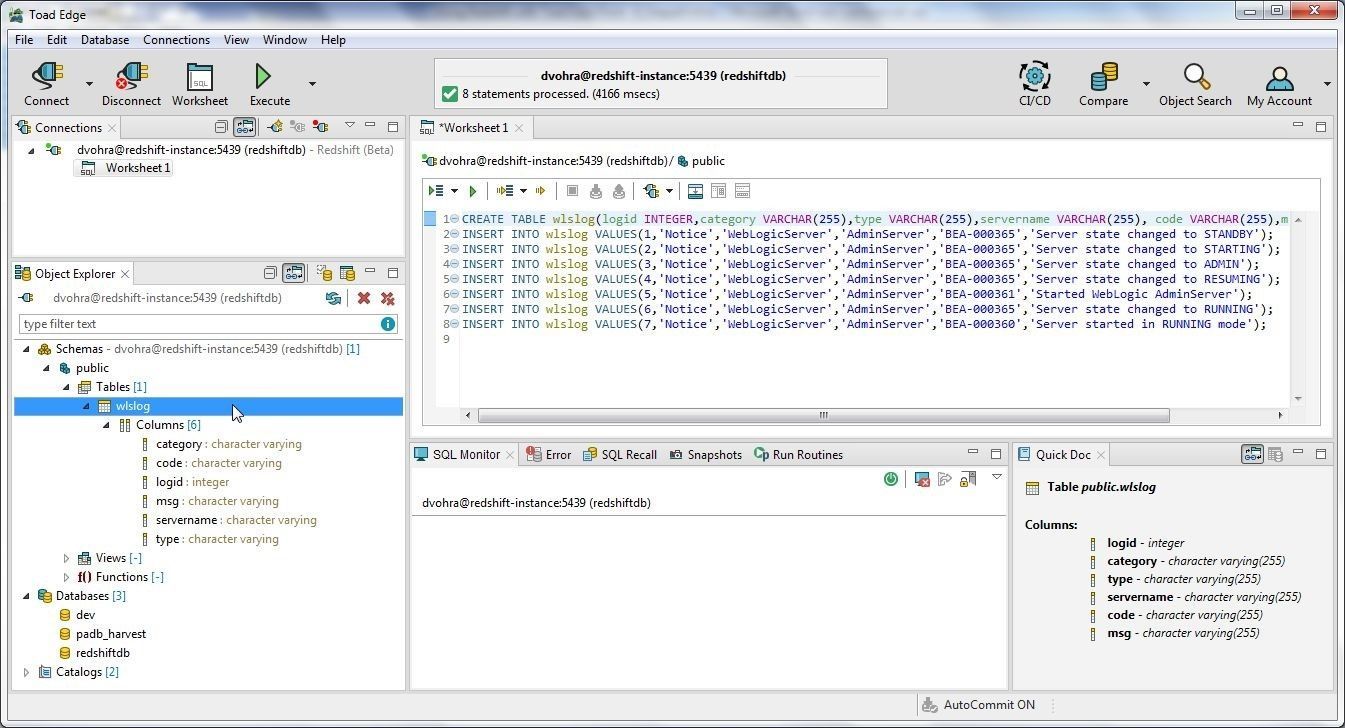Click the side-by-side result layout icon
The width and height of the screenshot is (1345, 728).
[718, 191]
